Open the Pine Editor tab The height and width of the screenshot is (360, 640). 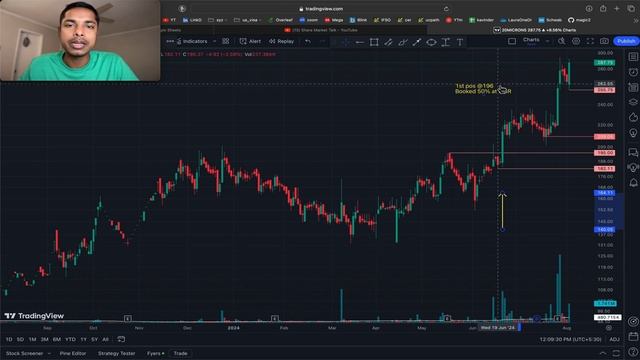point(73,353)
